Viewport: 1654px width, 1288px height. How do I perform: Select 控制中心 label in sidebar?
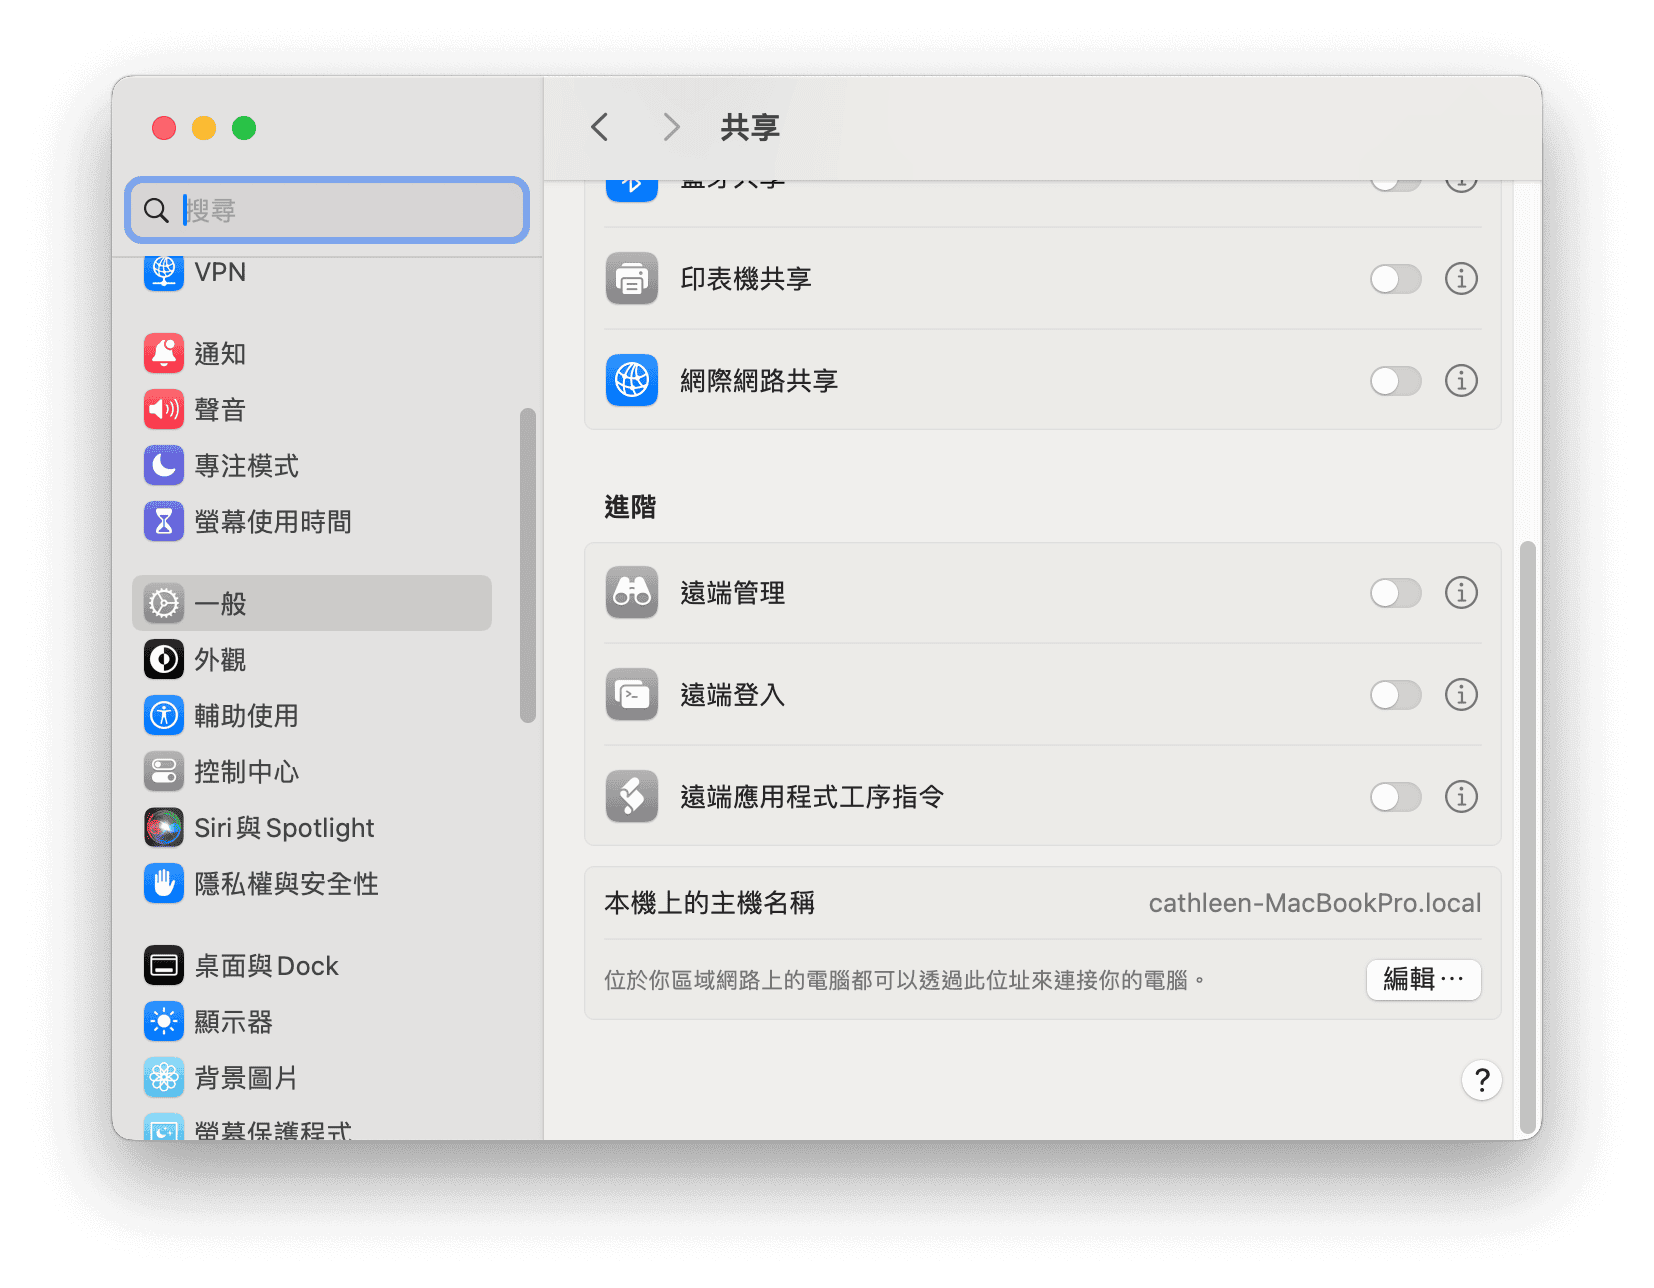246,771
